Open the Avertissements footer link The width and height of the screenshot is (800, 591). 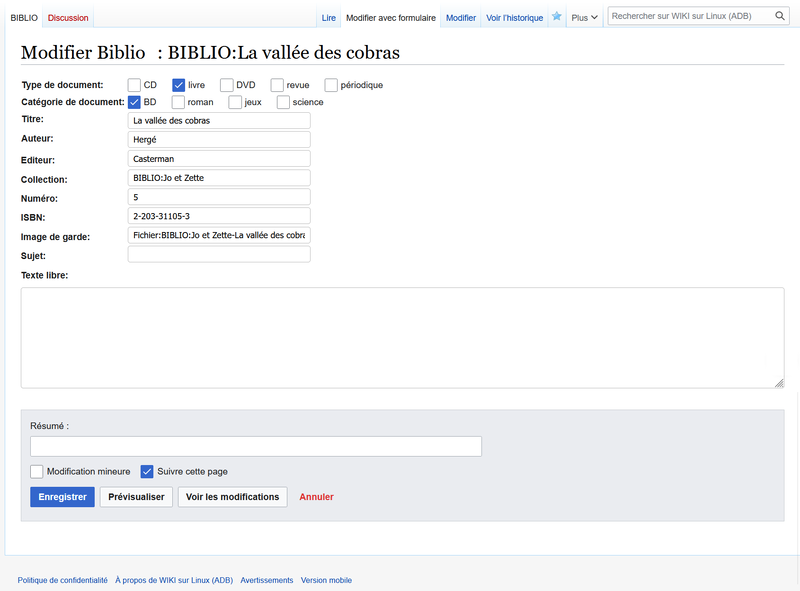click(x=267, y=580)
